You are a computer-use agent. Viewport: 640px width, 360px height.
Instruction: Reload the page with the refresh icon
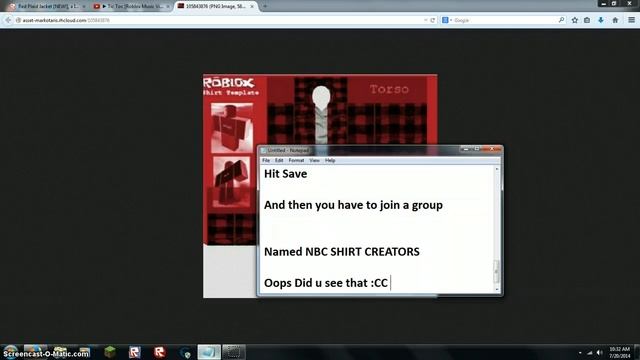[x=433, y=20]
